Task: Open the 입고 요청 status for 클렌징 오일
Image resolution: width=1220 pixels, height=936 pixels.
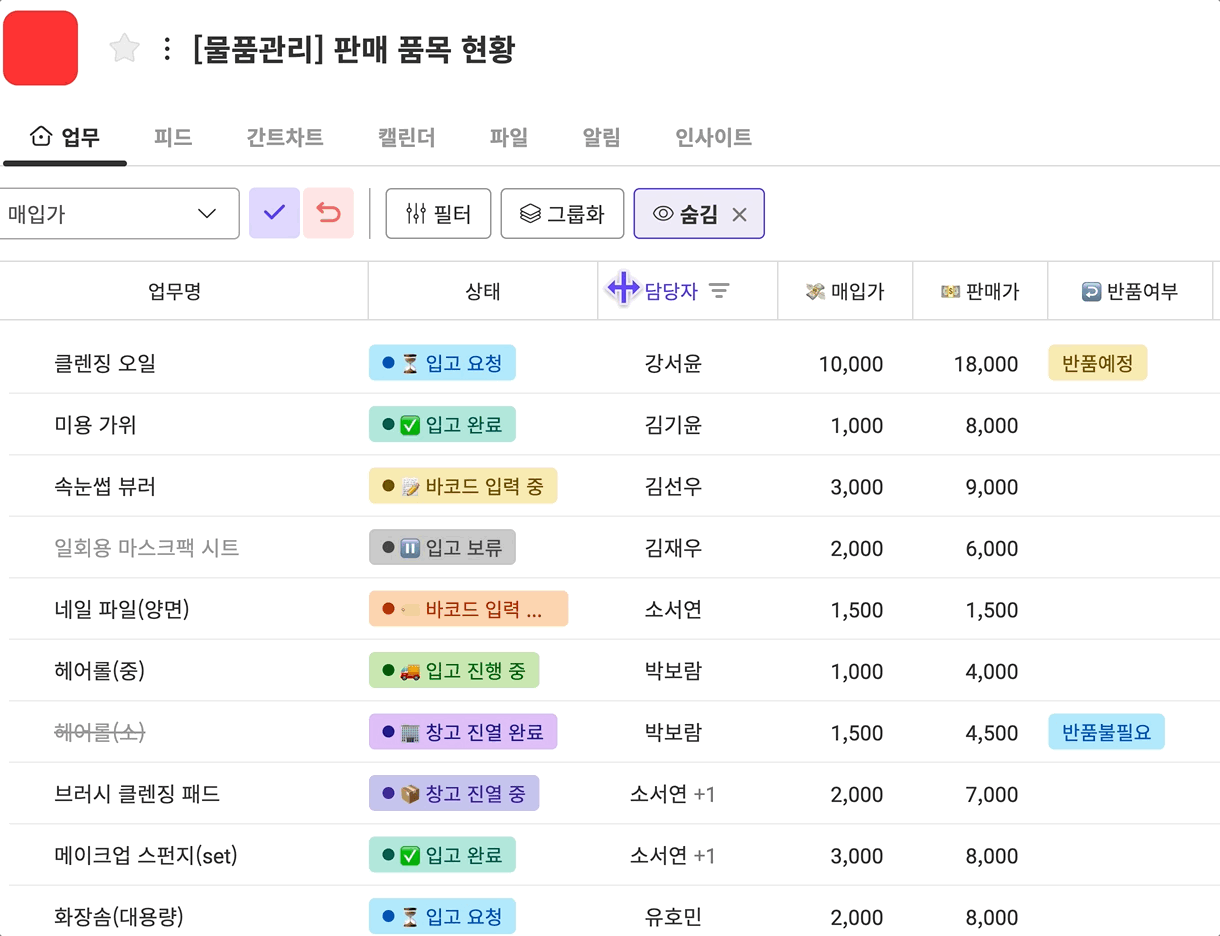Action: click(442, 363)
